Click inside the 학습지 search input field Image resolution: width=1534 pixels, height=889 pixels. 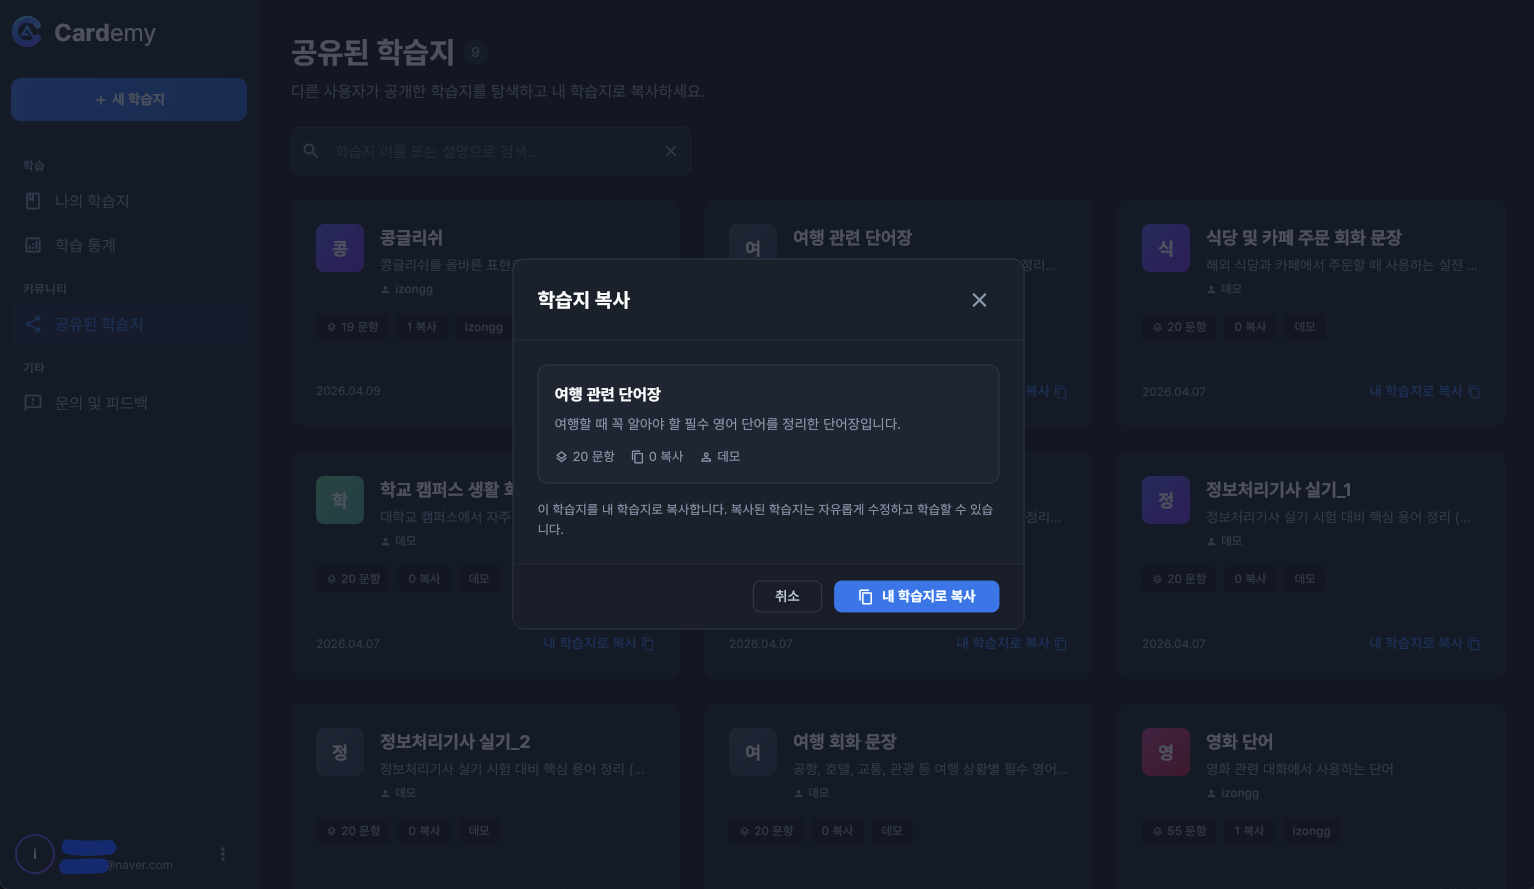[480, 151]
